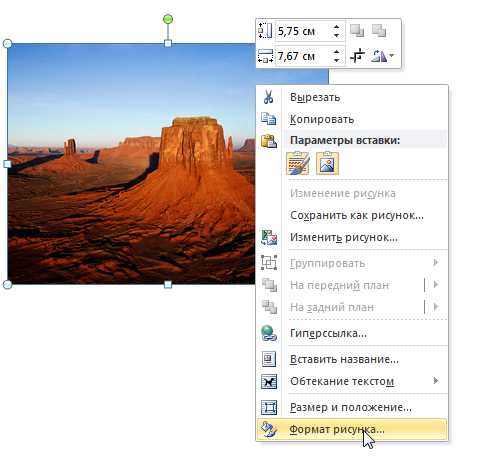This screenshot has width=478, height=457.
Task: Choose Paste as Picture option icon
Action: click(327, 163)
